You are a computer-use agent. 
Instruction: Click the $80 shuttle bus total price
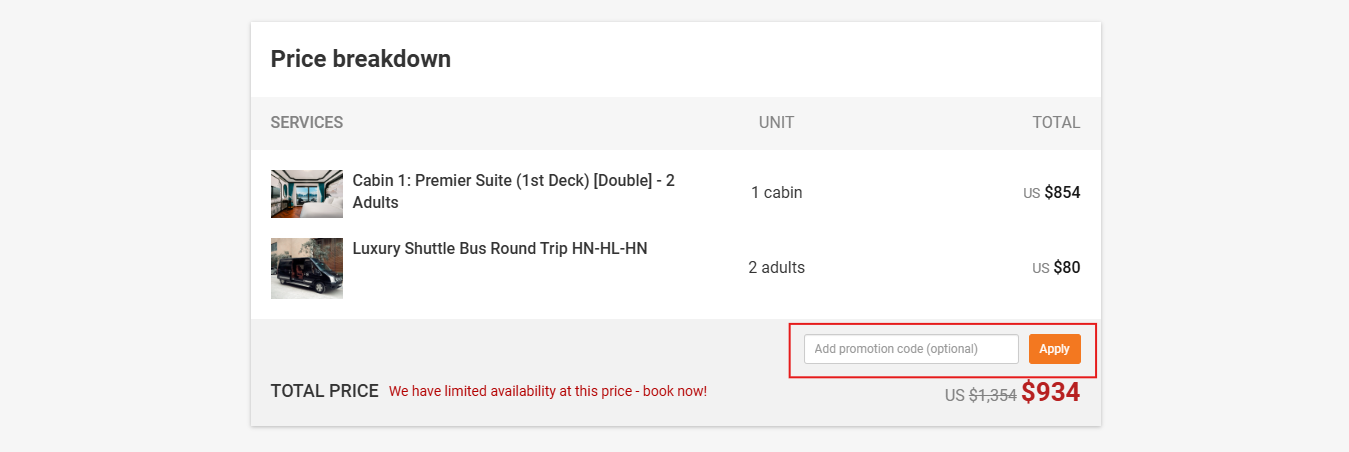(1066, 268)
